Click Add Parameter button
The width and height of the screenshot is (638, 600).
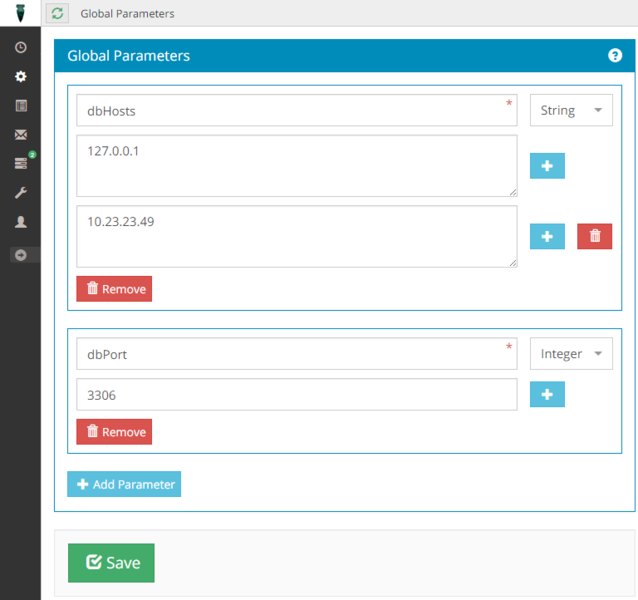[124, 484]
